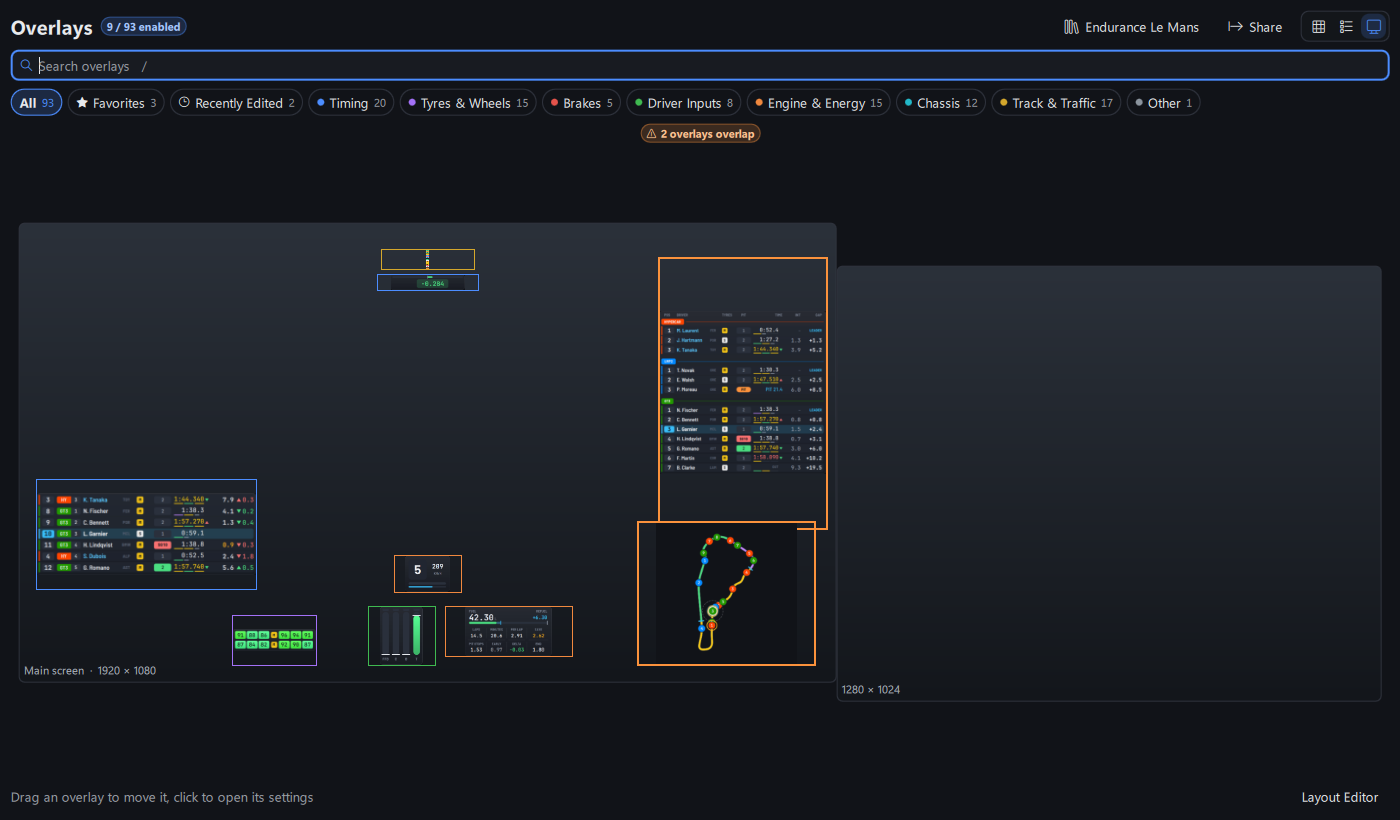Click the library icon beside Endurance Le Mans
This screenshot has width=1400, height=820.
1072,27
